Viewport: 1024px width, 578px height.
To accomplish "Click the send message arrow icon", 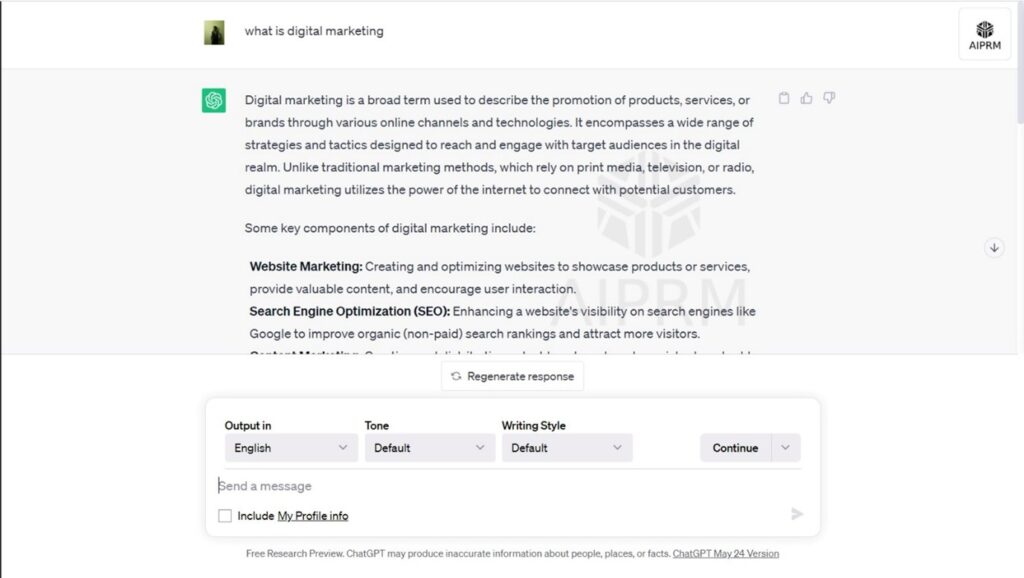I will (797, 514).
